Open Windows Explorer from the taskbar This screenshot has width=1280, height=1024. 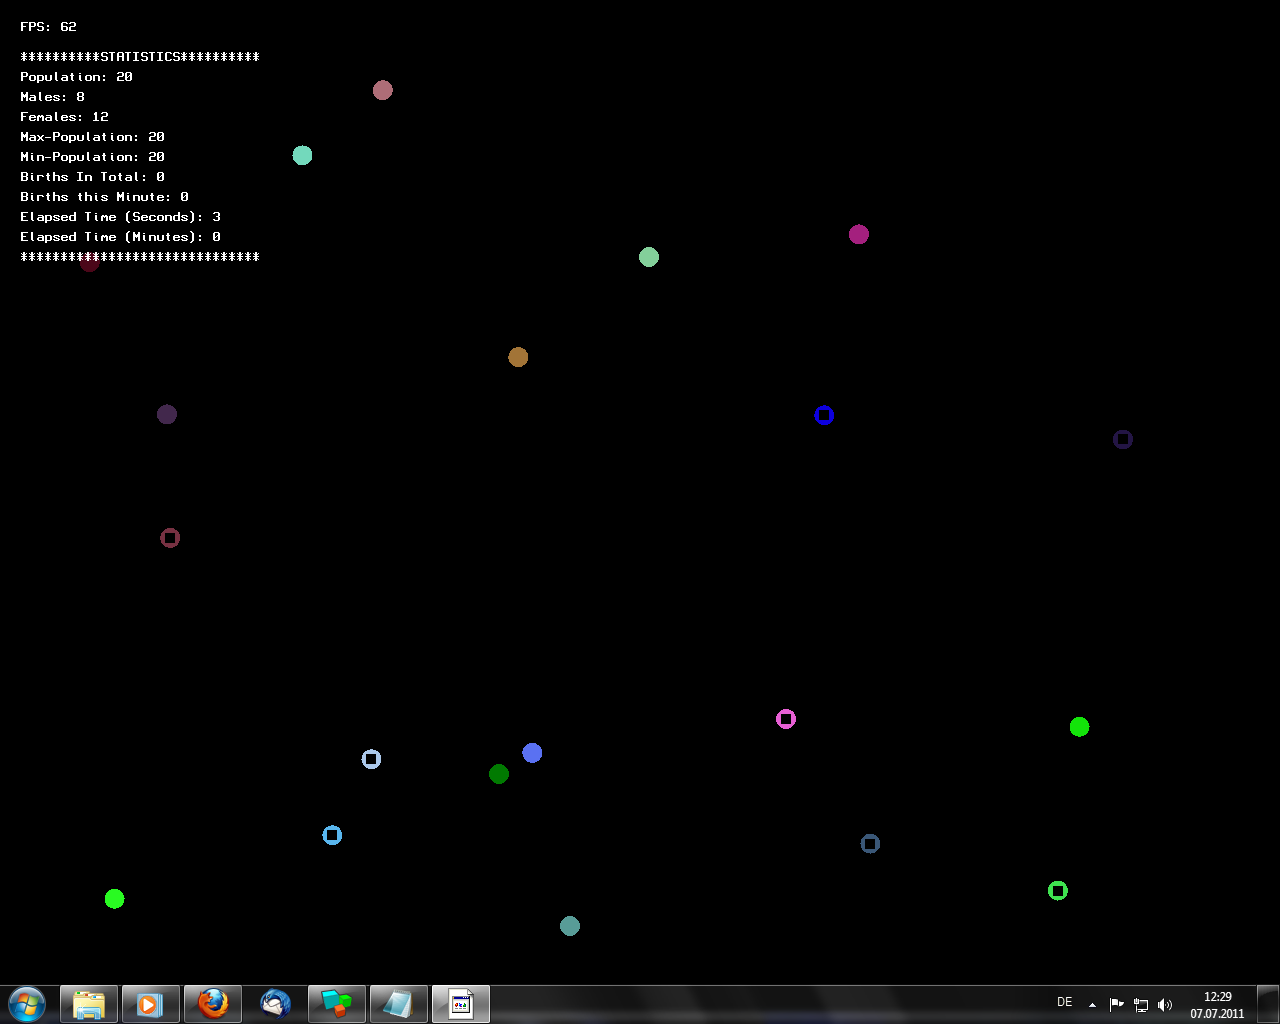pyautogui.click(x=89, y=1004)
